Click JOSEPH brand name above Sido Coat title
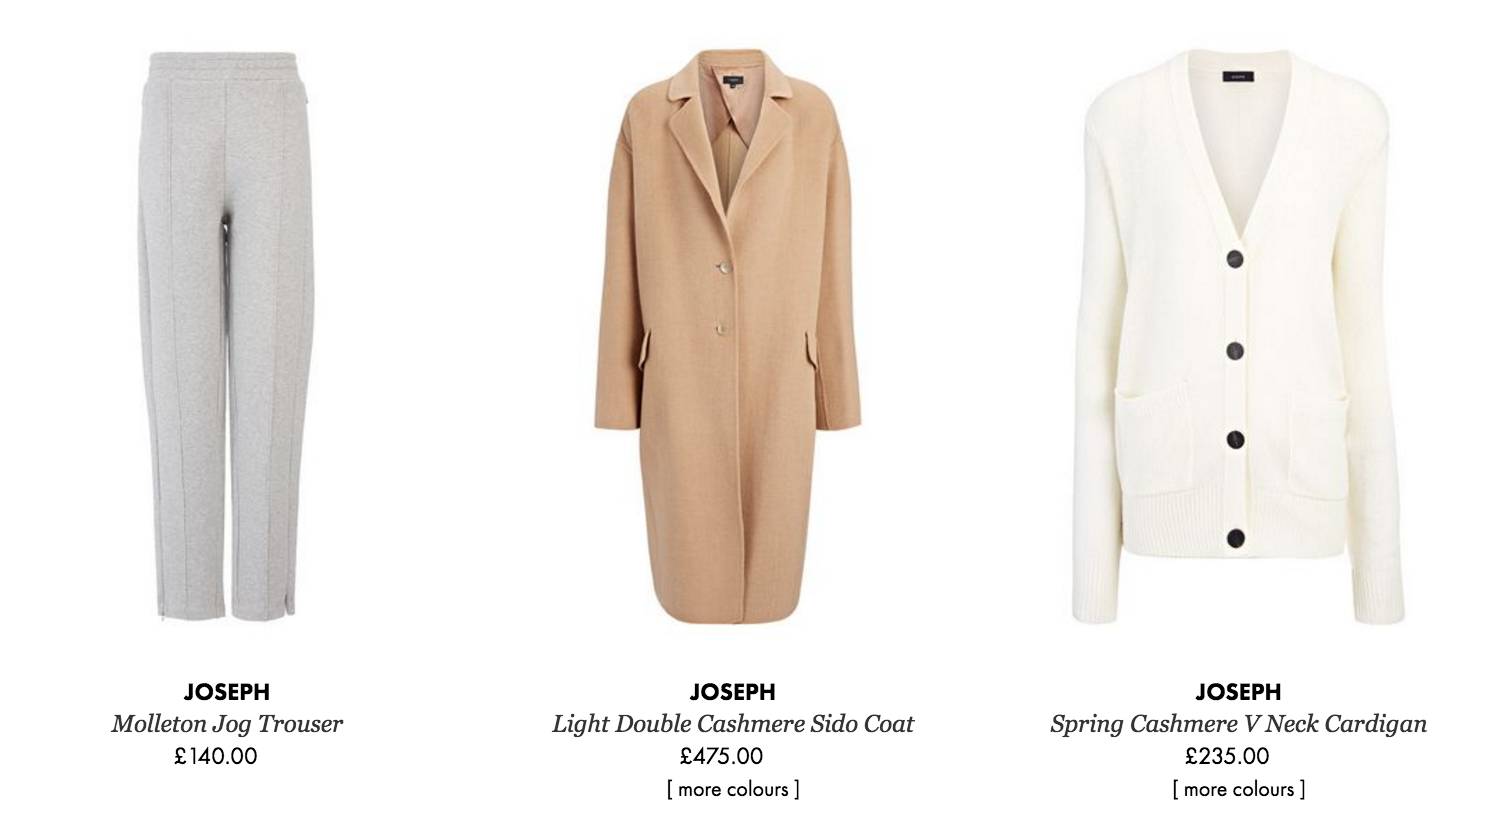The image size is (1512, 822). pos(733,692)
